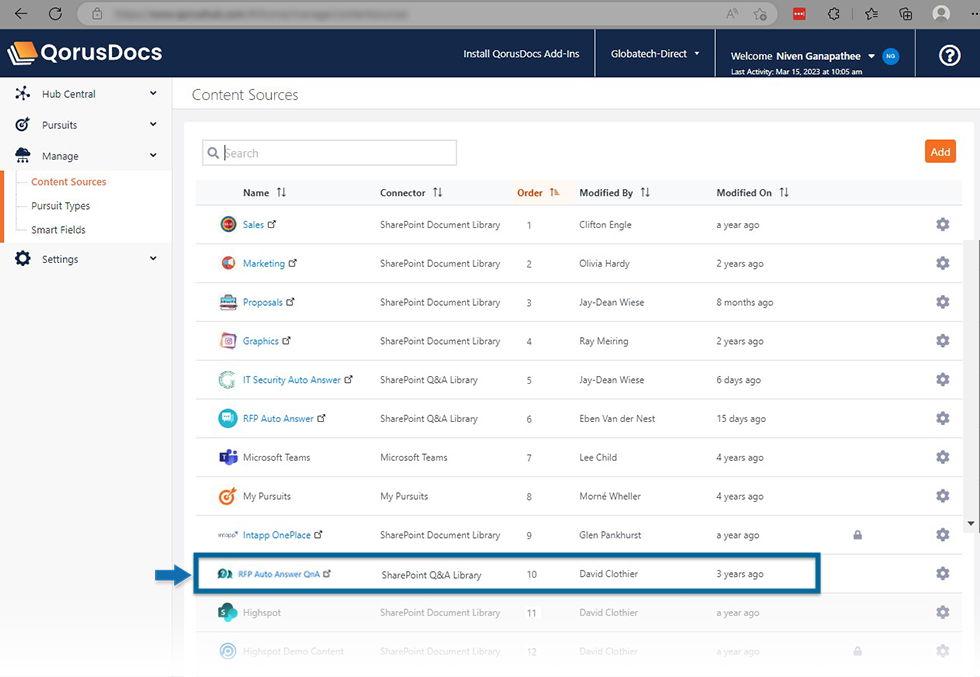The width and height of the screenshot is (980, 677).
Task: Open the RFP Auto Answer QnA link
Action: point(279,574)
